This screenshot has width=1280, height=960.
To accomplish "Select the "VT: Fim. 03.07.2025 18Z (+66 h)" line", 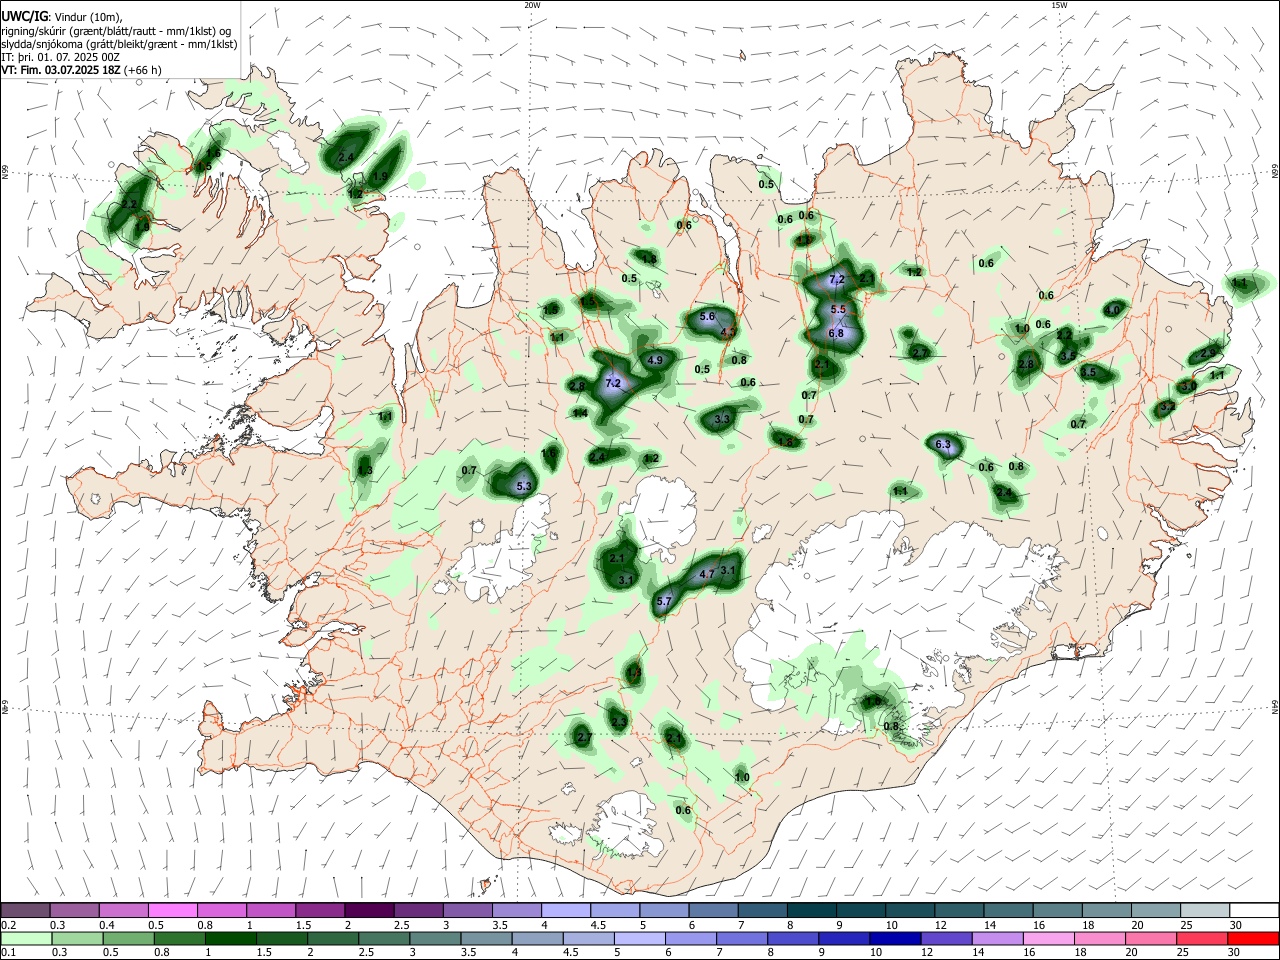I will [81, 70].
